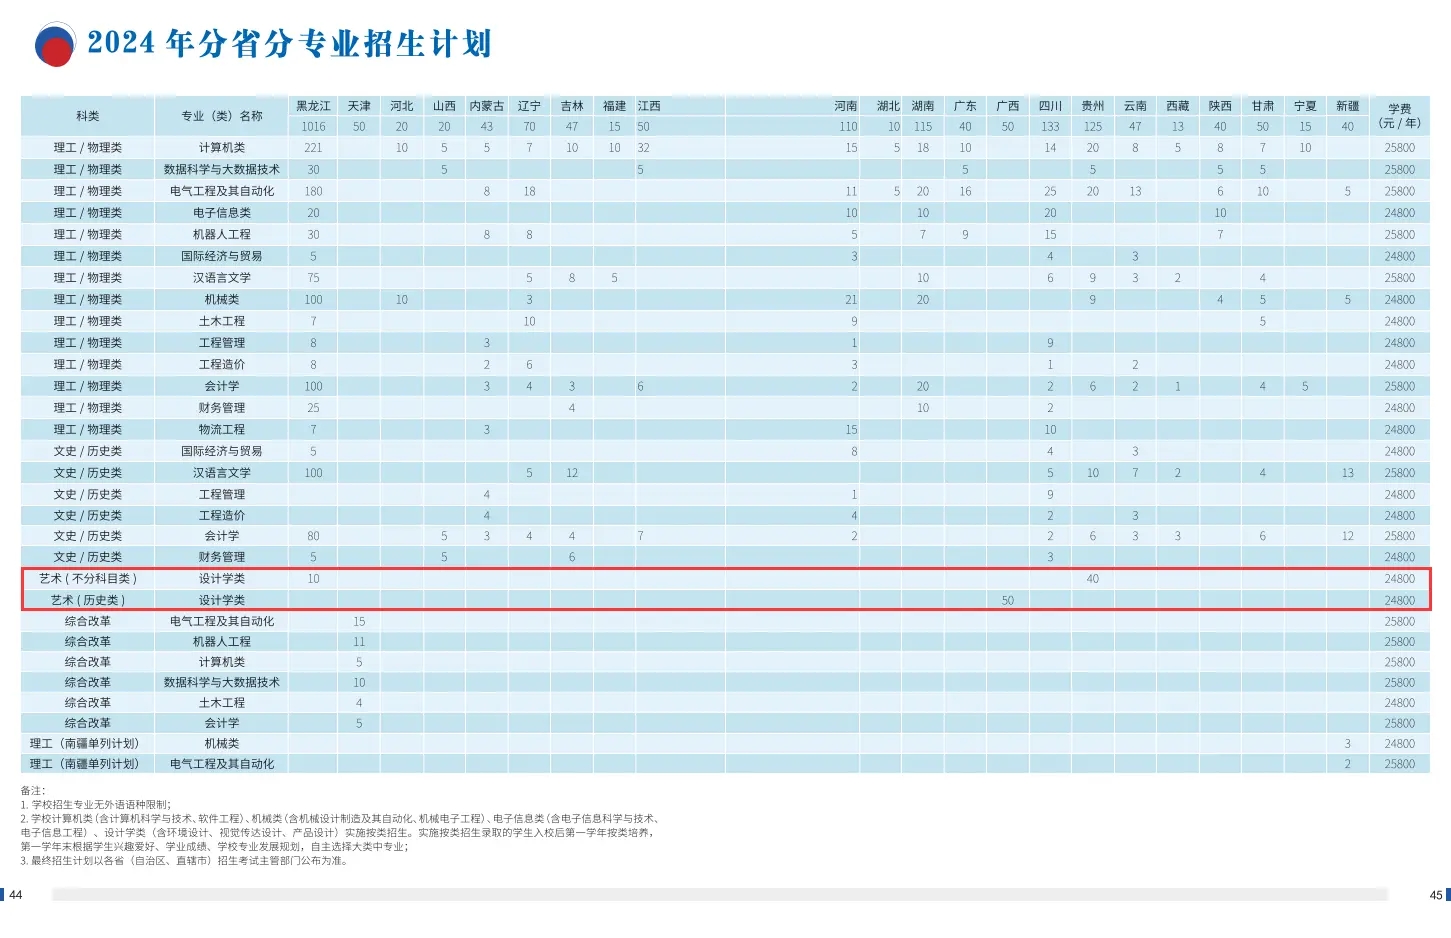
Task: Click the 贵州 value 40 in highlighted row
Action: [x=1092, y=579]
